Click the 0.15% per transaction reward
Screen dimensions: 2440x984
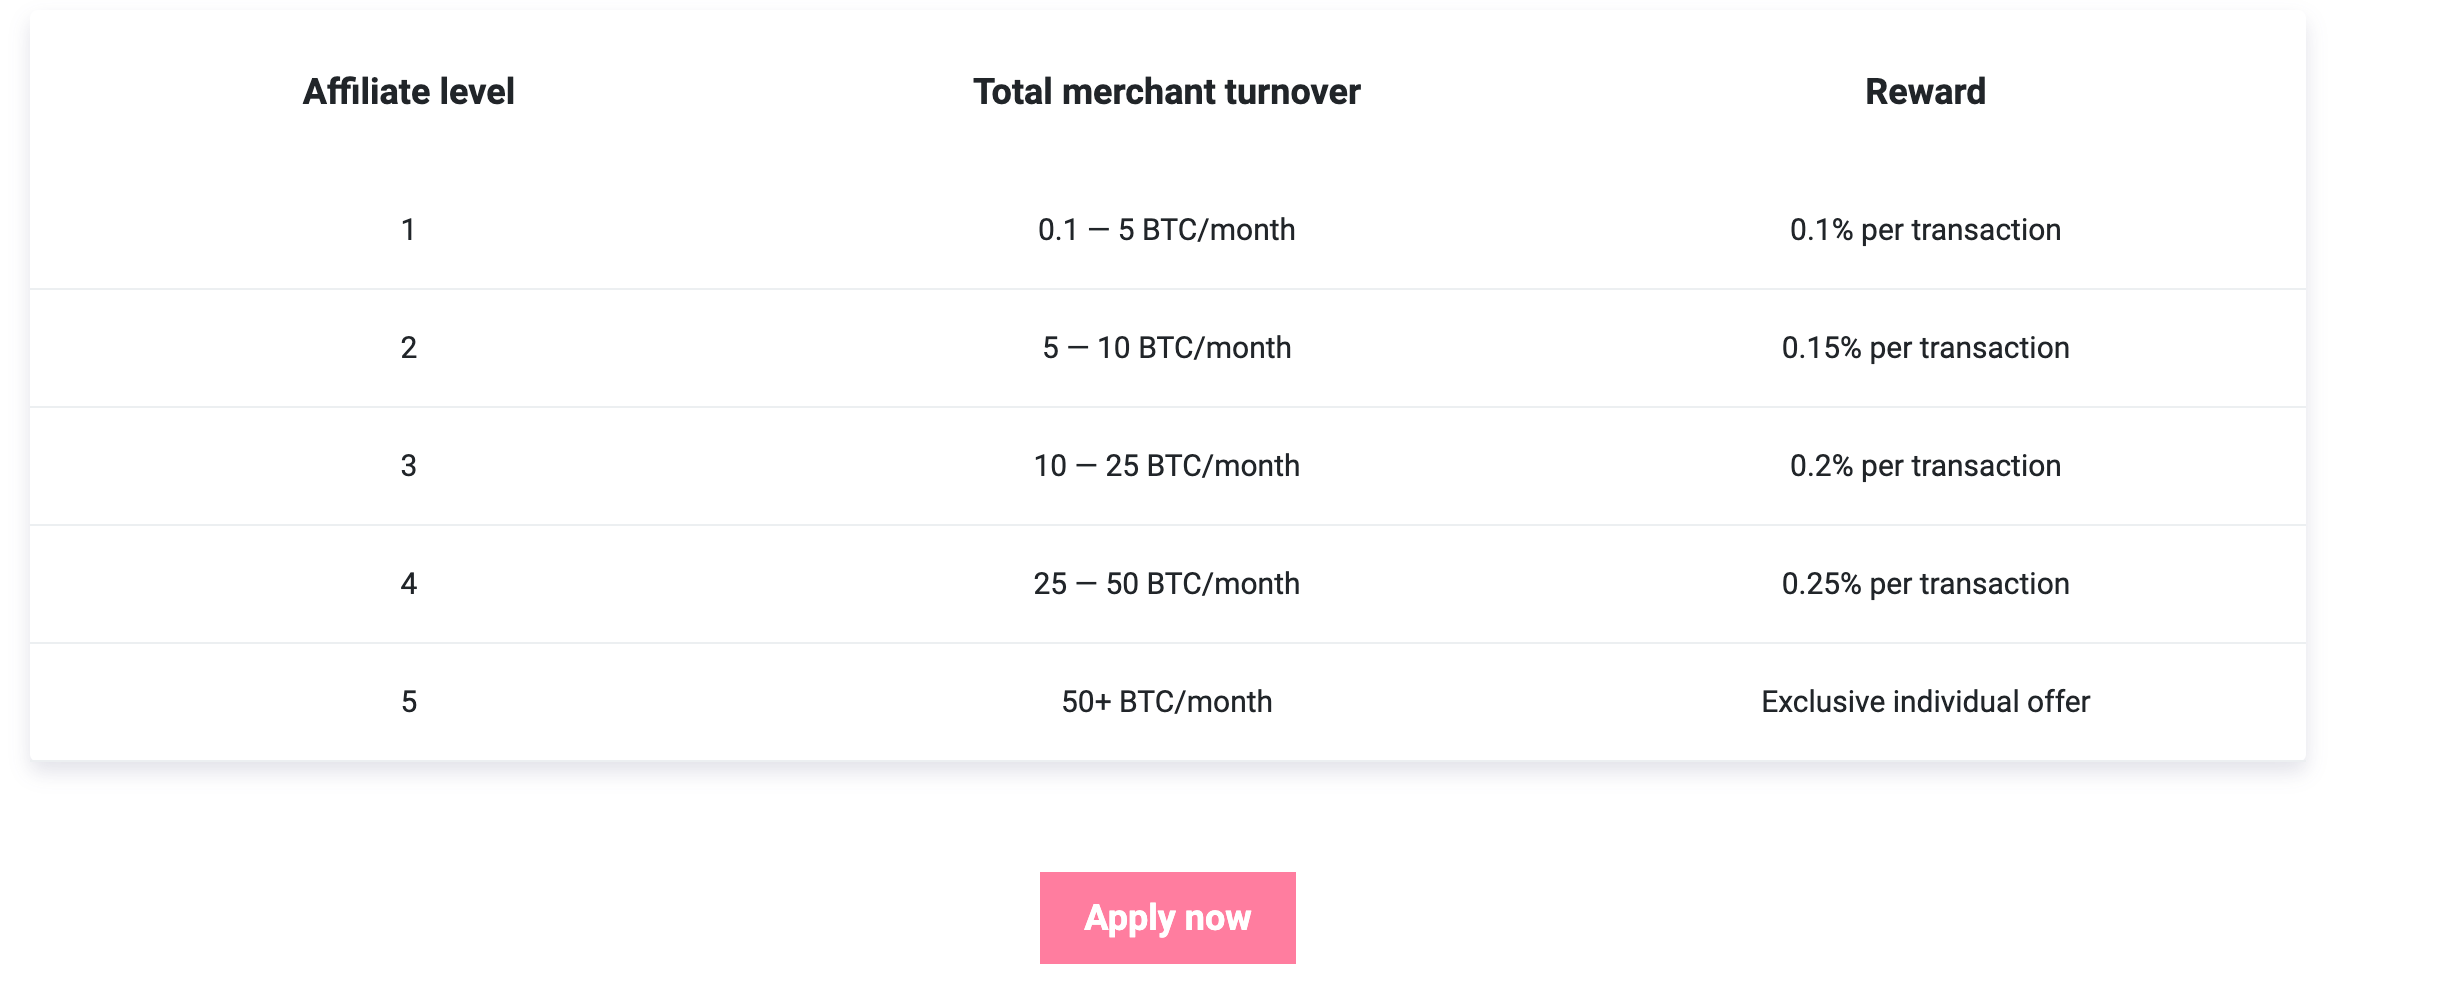click(x=1925, y=348)
